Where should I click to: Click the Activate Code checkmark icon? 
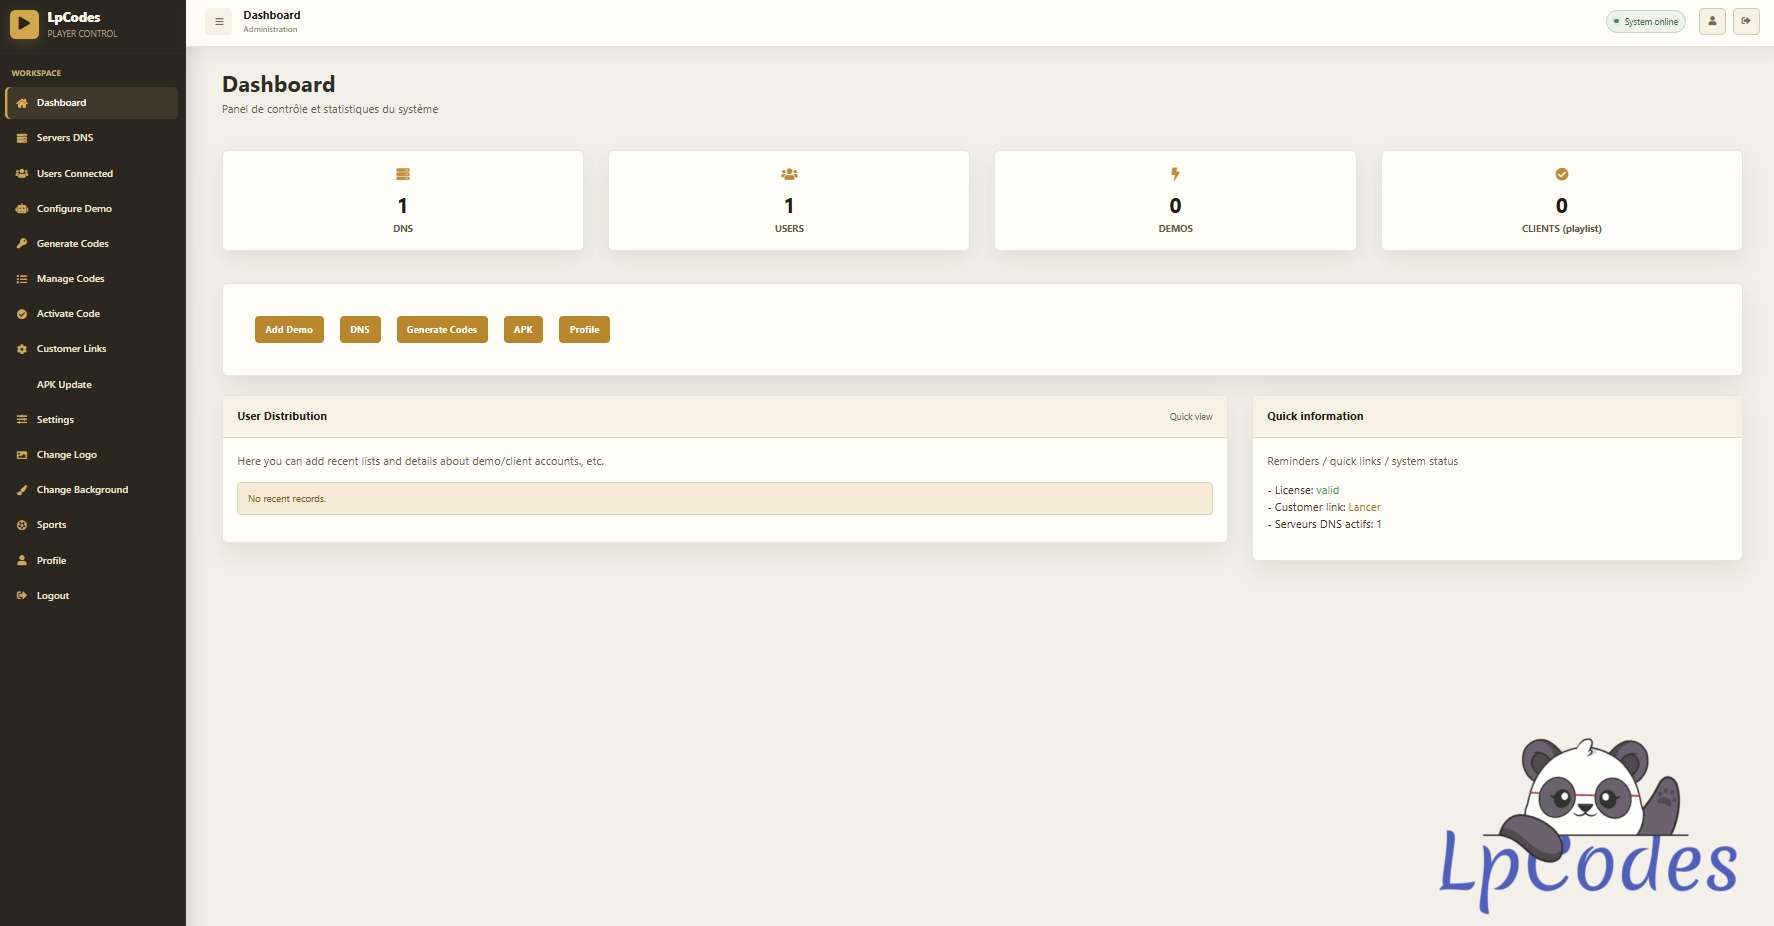click(22, 314)
